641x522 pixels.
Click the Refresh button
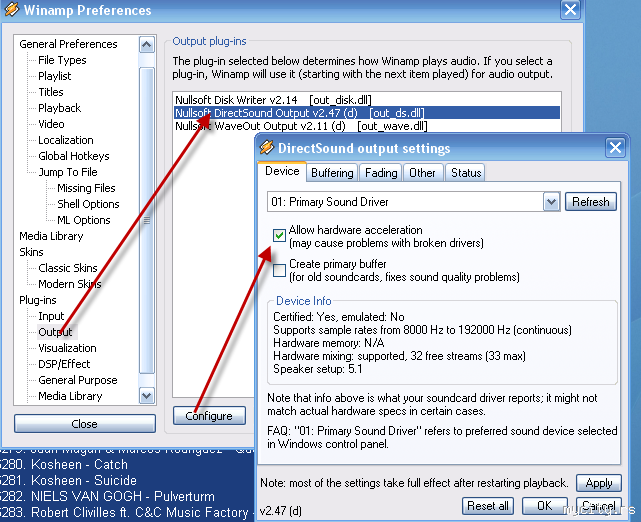pos(591,202)
